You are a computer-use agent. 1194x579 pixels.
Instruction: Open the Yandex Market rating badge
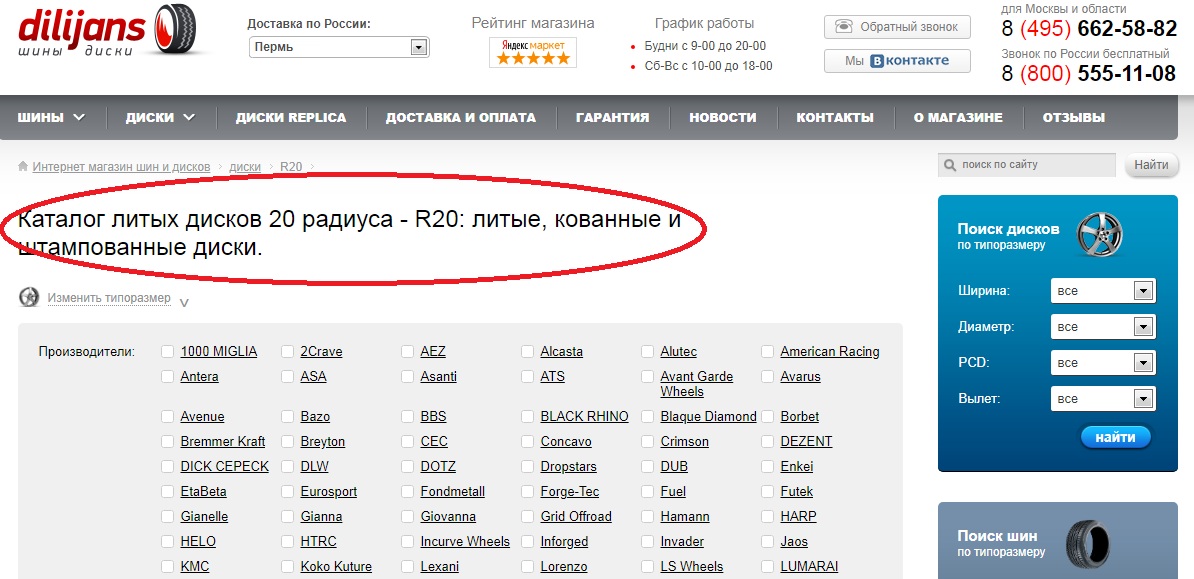pyautogui.click(x=533, y=52)
